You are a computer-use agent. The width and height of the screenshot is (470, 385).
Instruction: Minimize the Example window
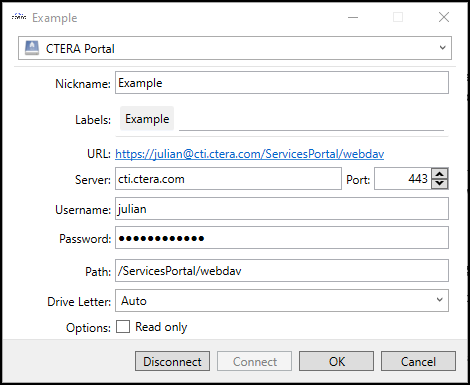(x=353, y=17)
